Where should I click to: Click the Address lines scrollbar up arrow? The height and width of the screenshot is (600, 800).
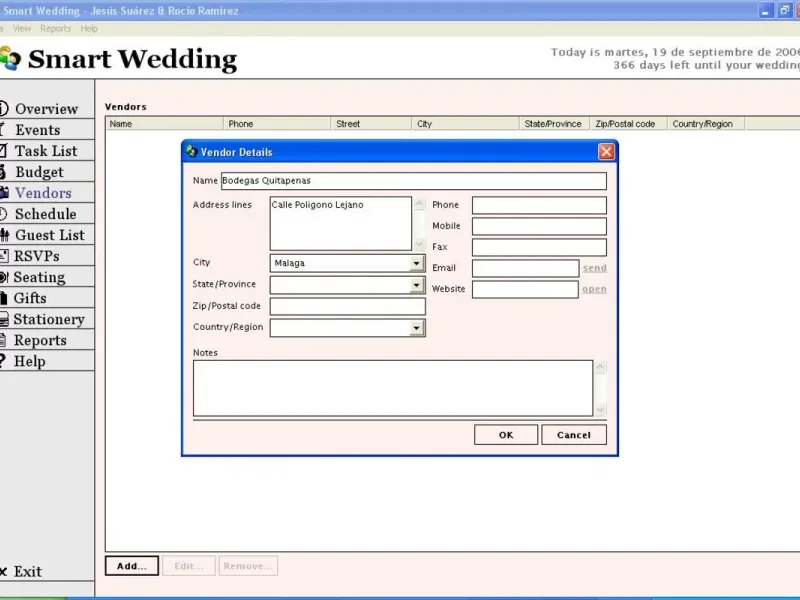[x=419, y=204]
